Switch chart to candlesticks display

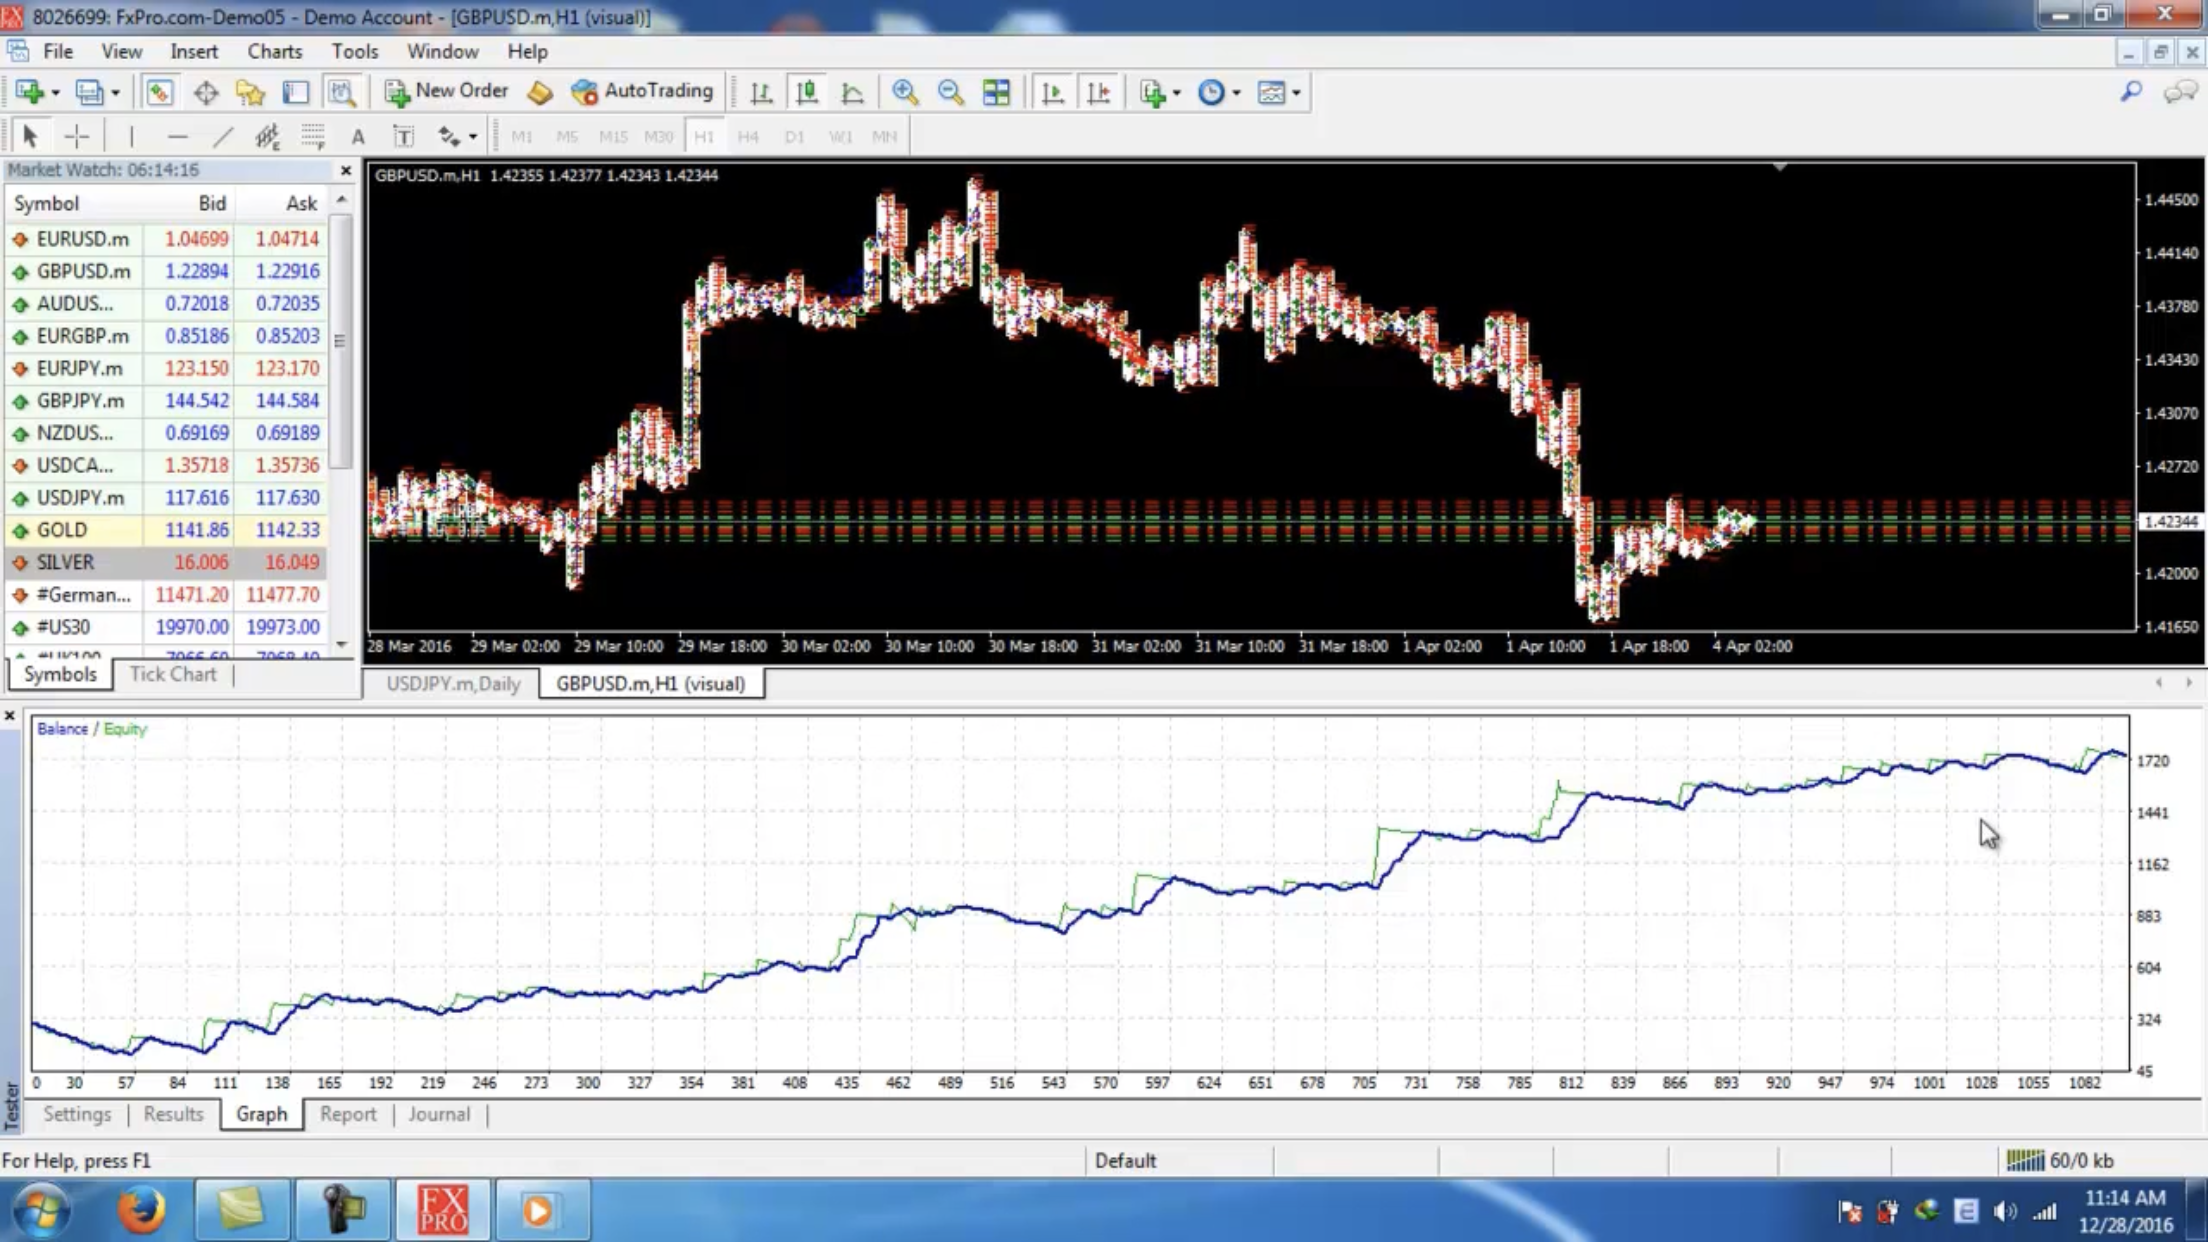(806, 92)
